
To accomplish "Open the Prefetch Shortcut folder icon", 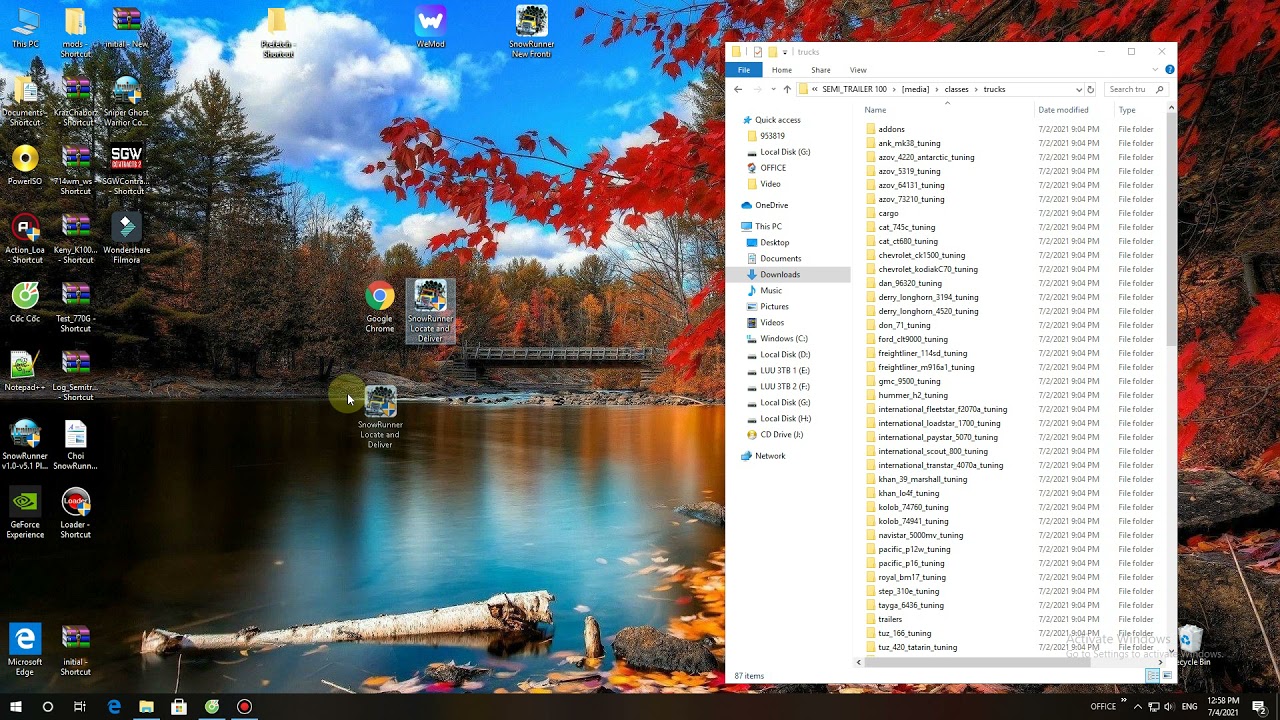I will click(x=277, y=32).
